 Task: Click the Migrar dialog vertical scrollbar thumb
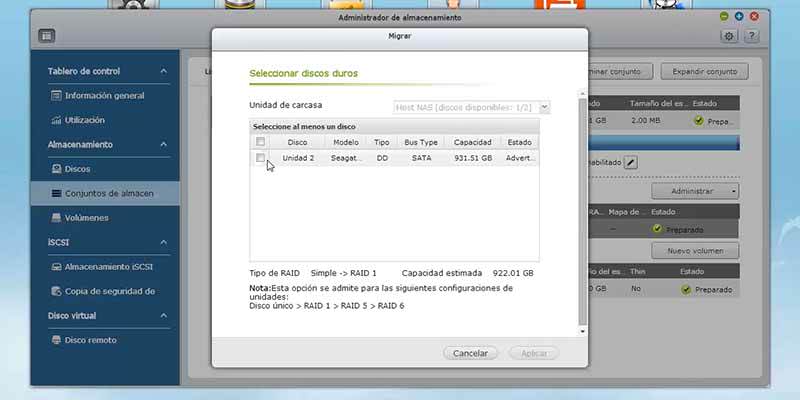click(x=583, y=212)
